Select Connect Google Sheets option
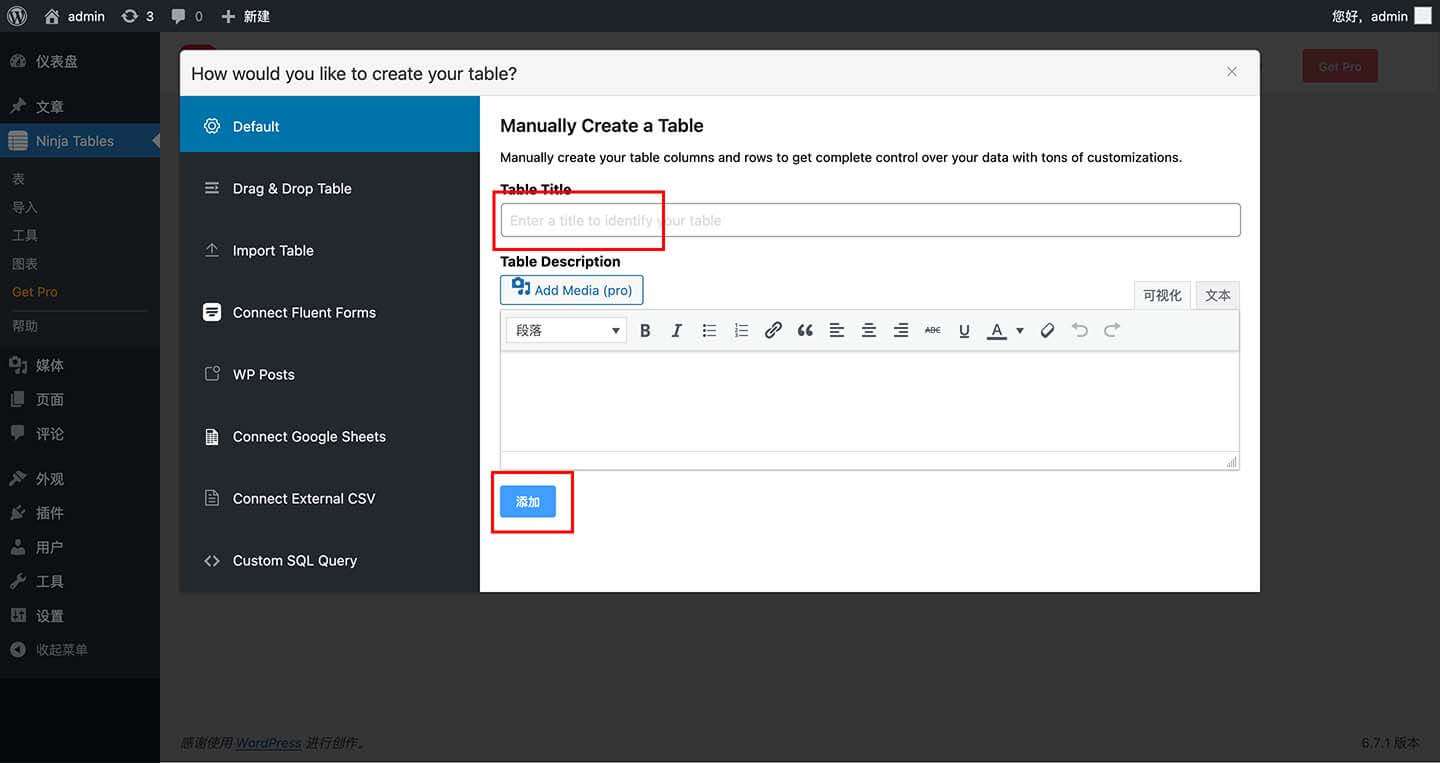 point(330,436)
